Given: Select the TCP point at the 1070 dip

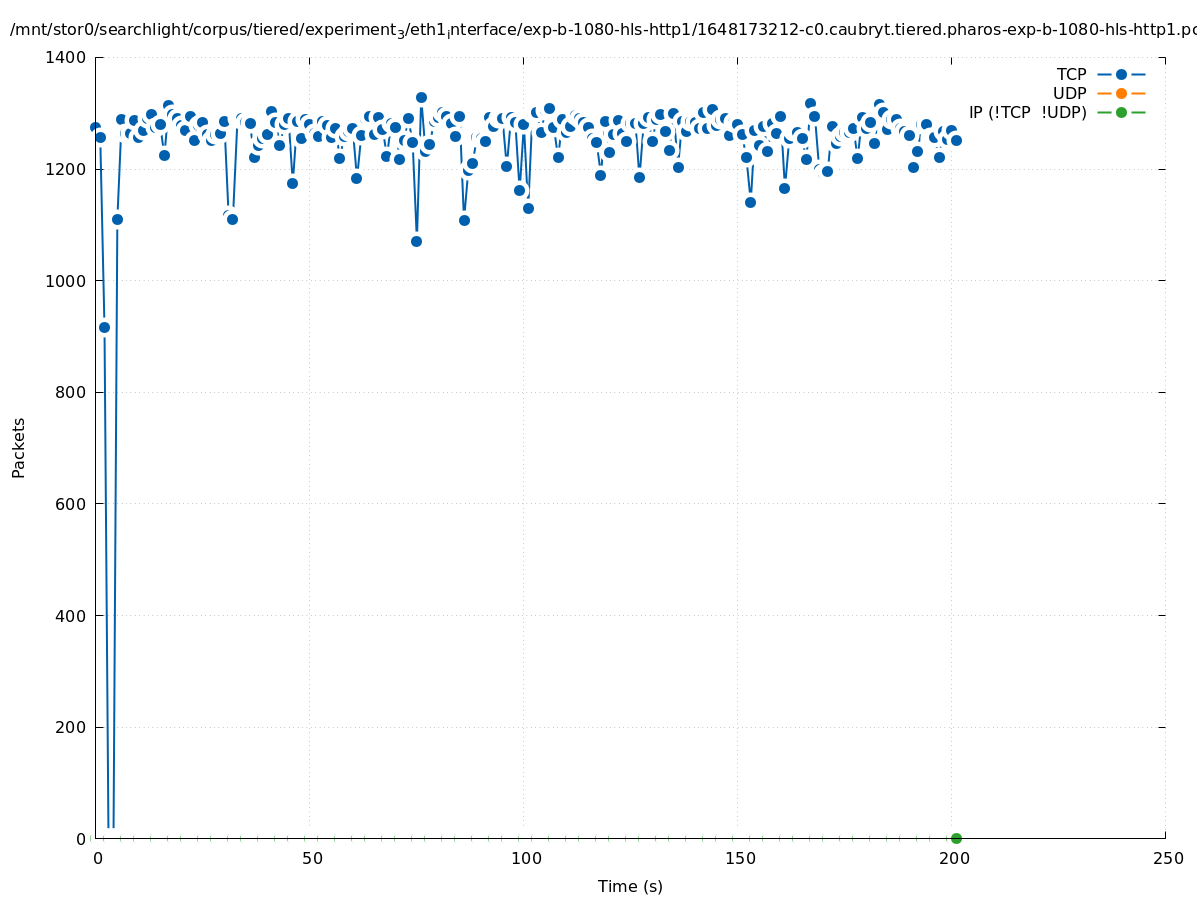Looking at the screenshot, I should coord(416,241).
